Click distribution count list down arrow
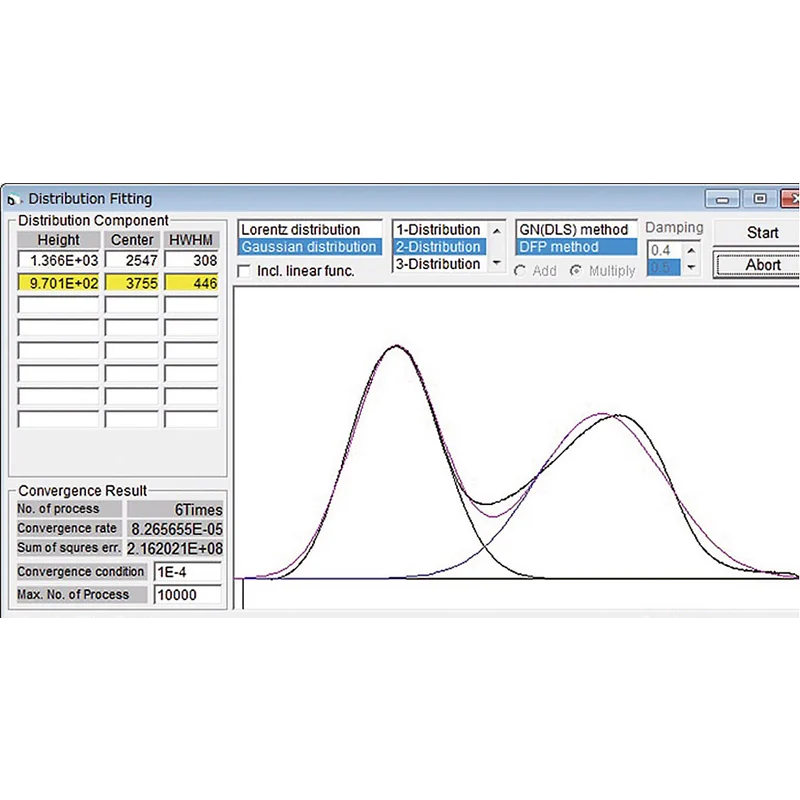Screen dimensions: 800x800 496,263
